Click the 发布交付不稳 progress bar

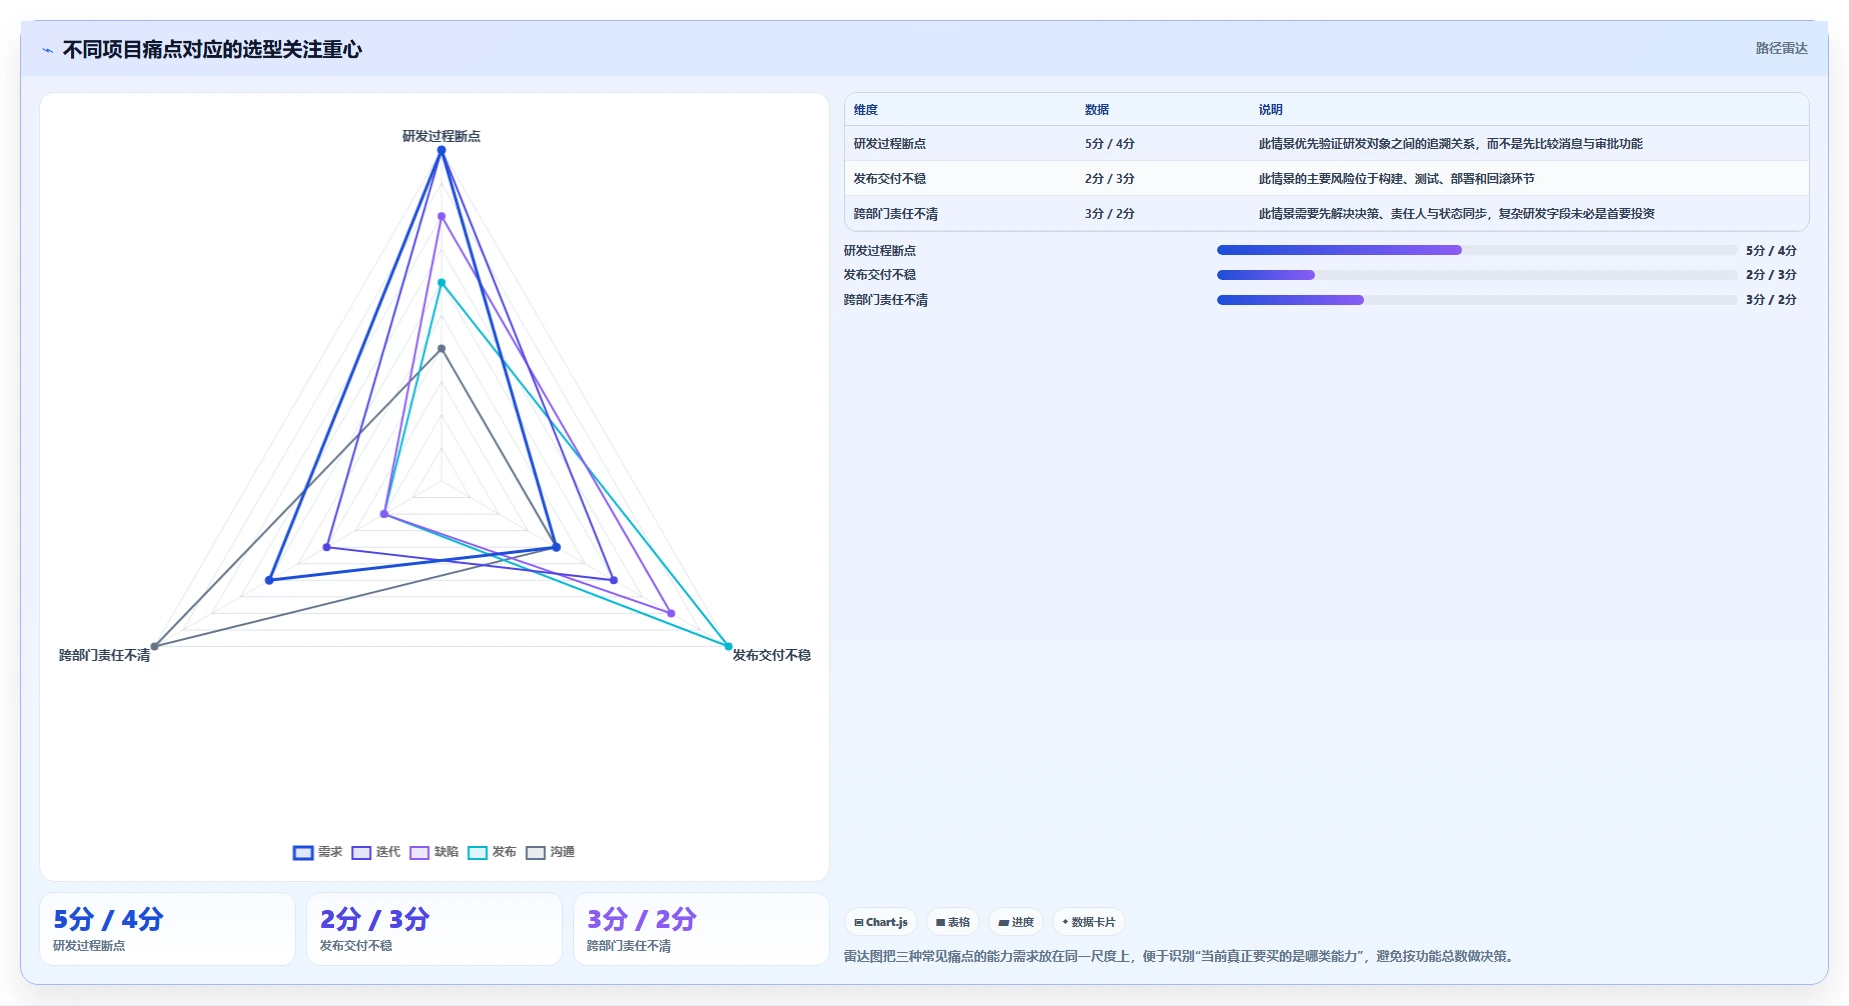tap(1477, 275)
